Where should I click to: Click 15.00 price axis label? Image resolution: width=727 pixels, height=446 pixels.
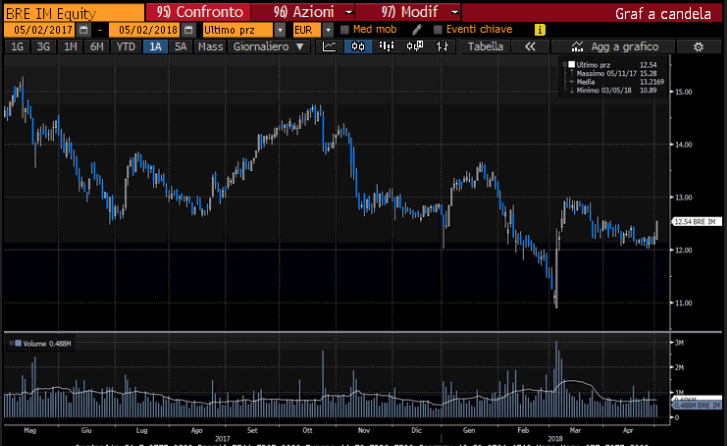point(683,92)
